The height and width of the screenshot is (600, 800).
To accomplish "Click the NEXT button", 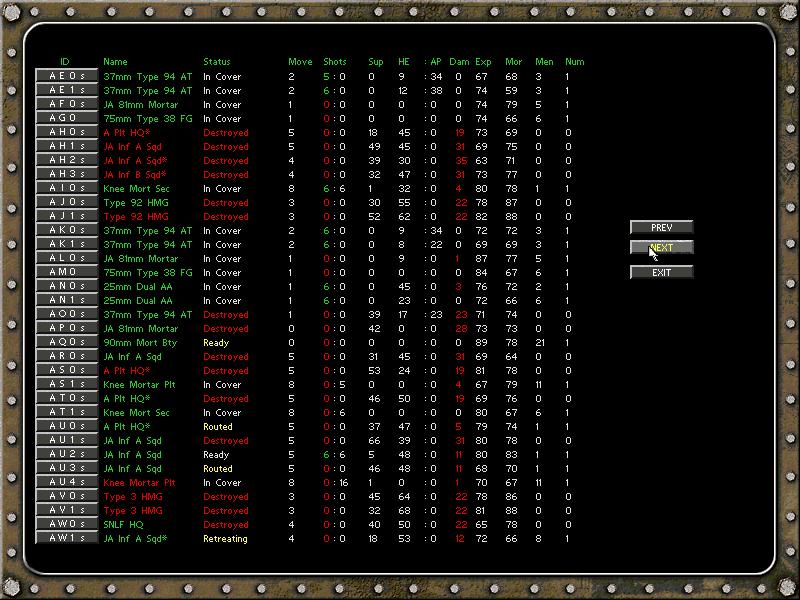I will tap(662, 247).
